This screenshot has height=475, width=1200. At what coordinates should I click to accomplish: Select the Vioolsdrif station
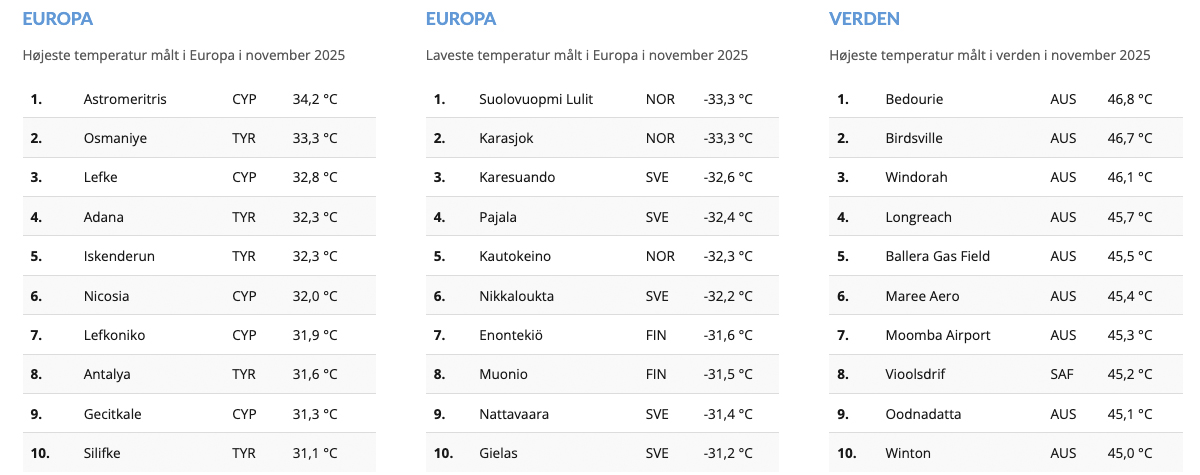[914, 374]
